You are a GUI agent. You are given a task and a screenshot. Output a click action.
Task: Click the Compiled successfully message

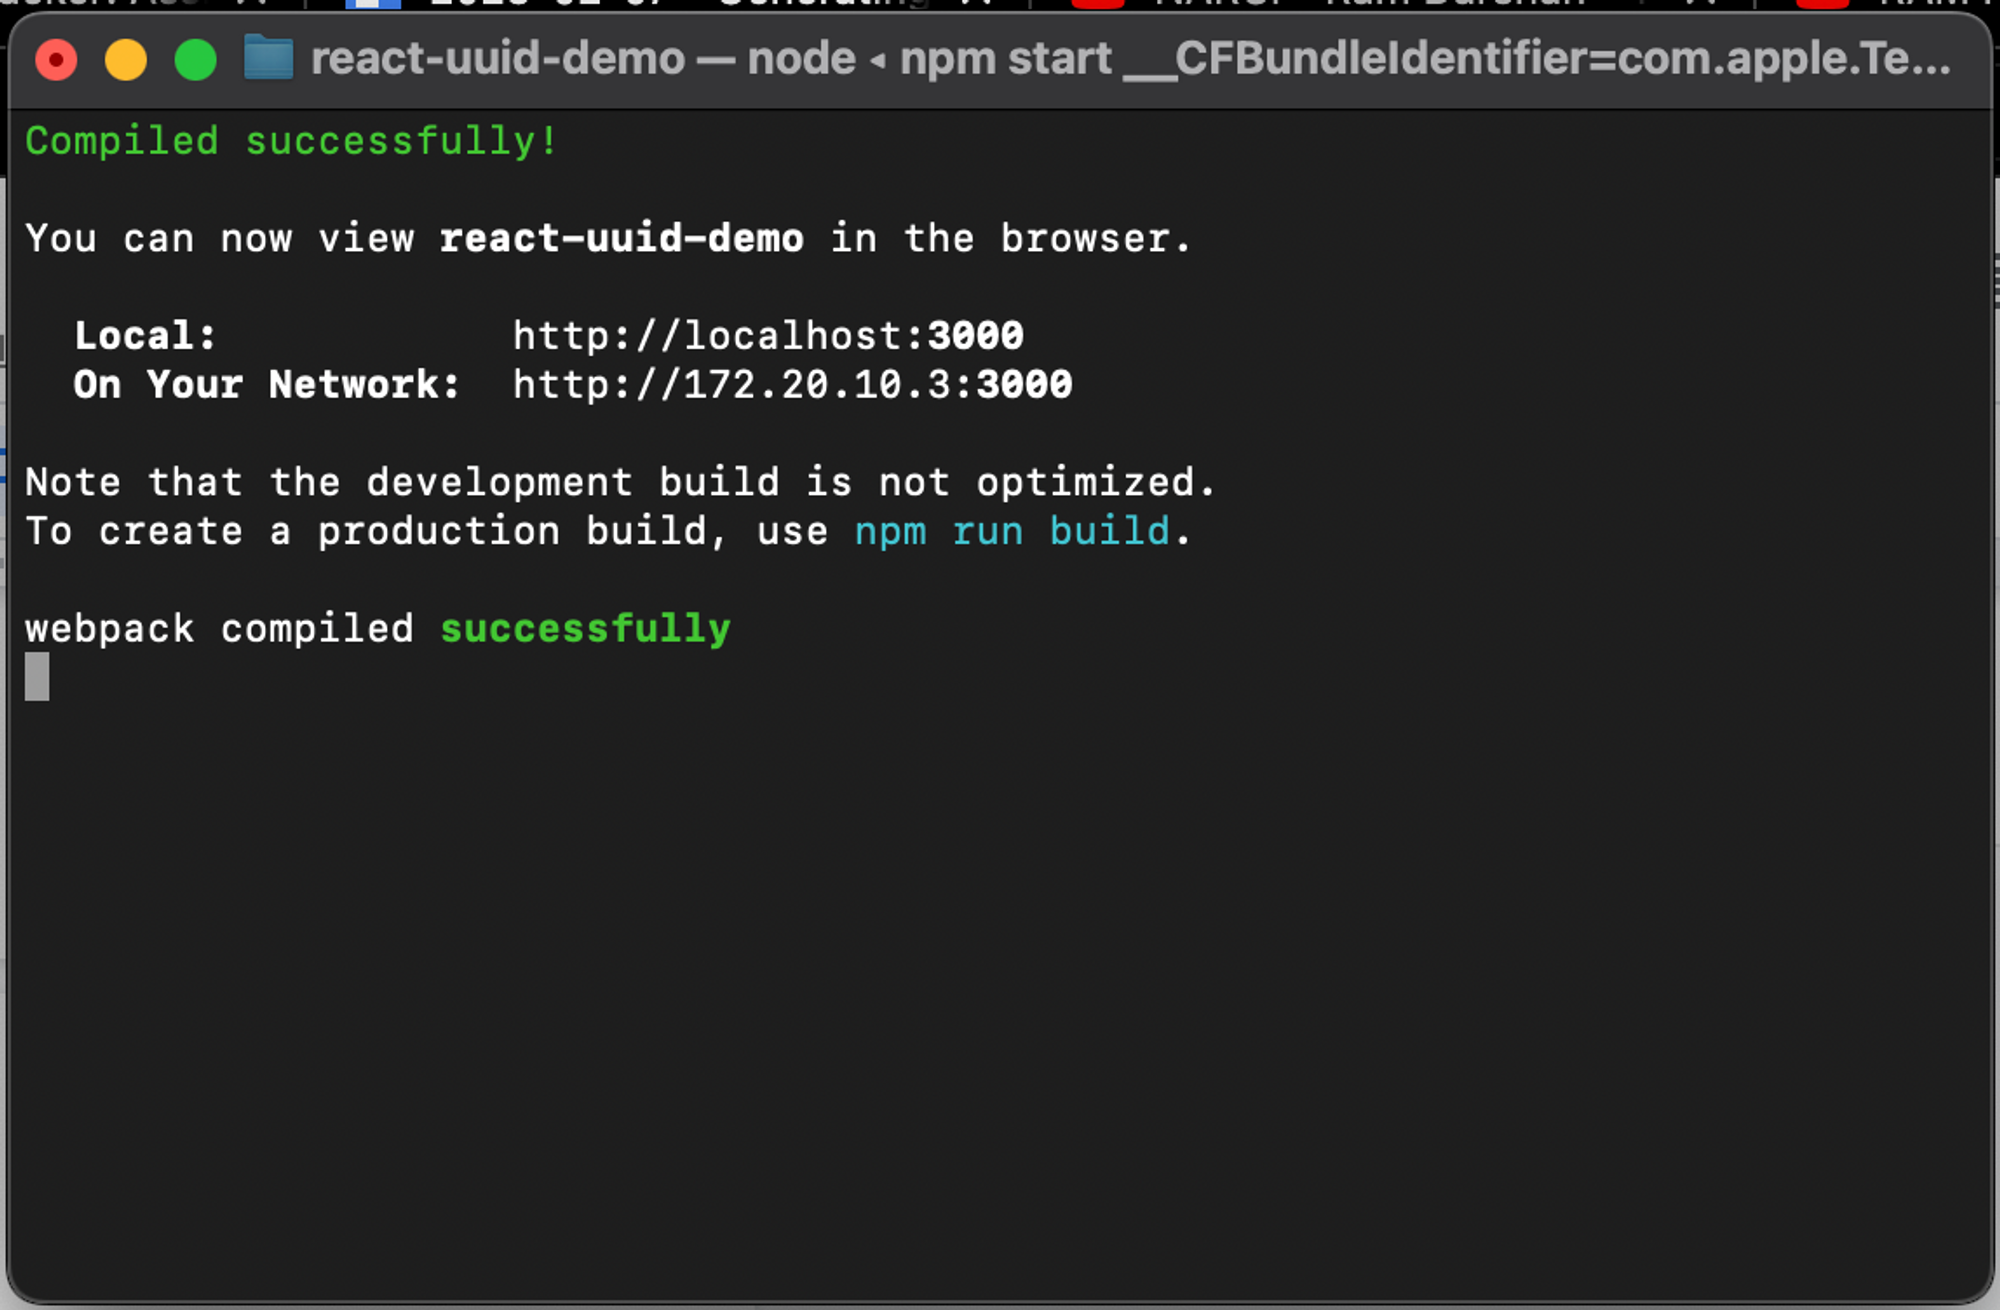pyautogui.click(x=288, y=141)
